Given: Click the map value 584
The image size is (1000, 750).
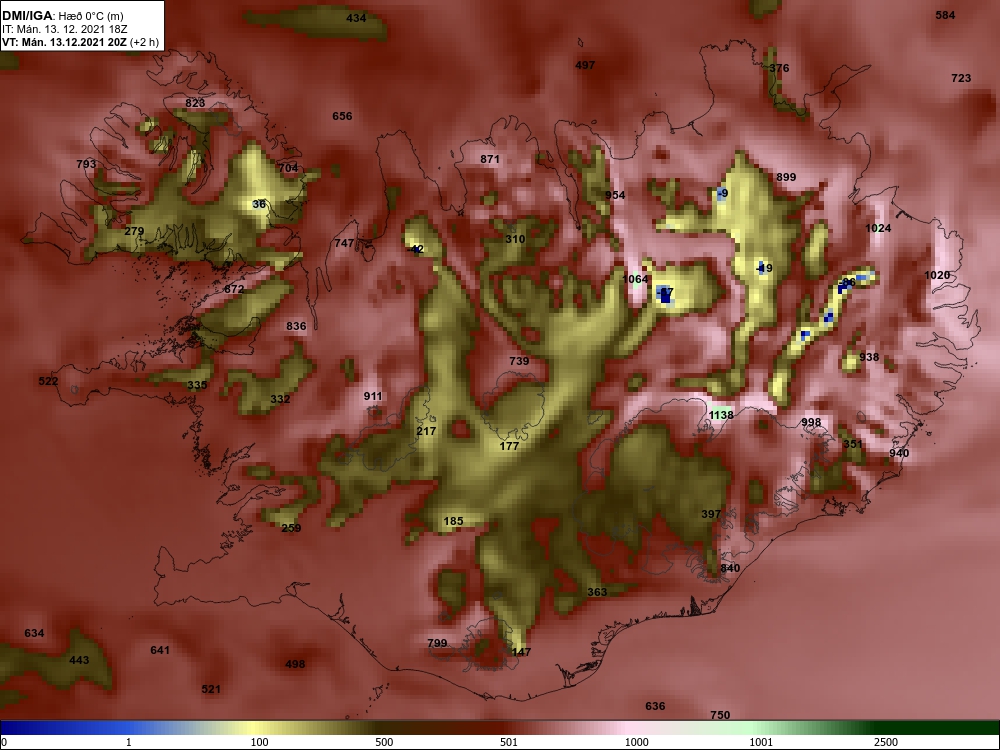Looking at the screenshot, I should pos(945,15).
